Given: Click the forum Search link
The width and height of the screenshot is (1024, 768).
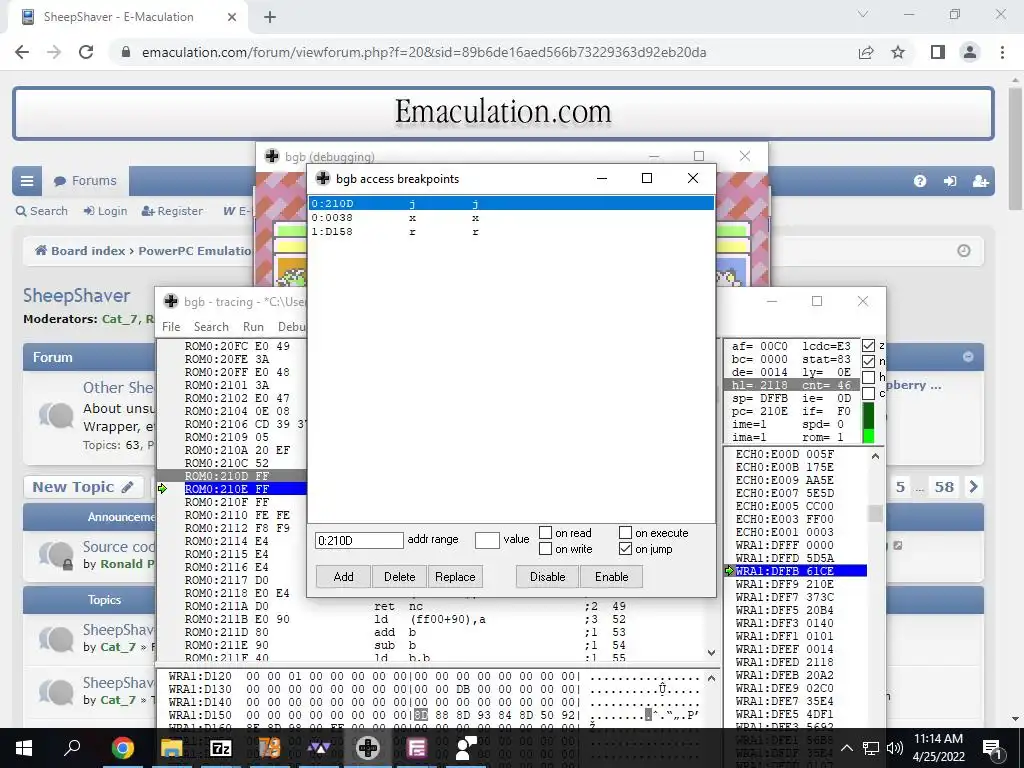Looking at the screenshot, I should (x=42, y=211).
